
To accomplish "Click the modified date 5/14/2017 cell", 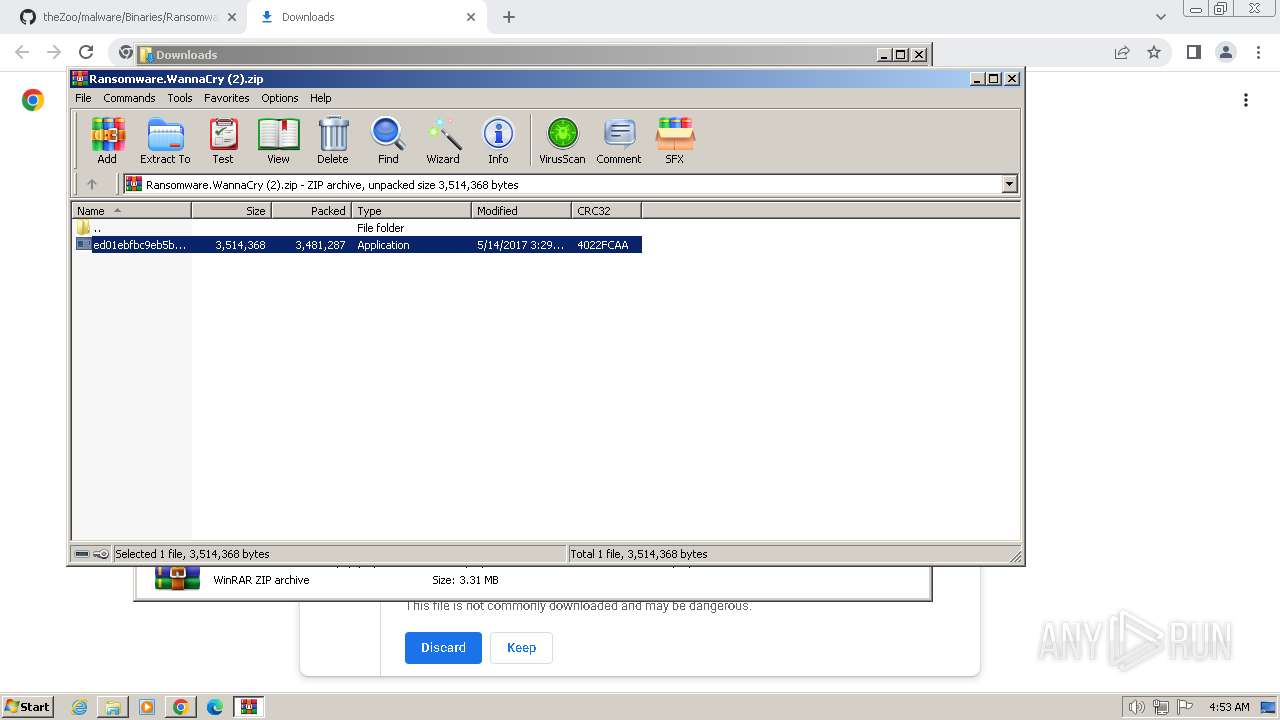I will pyautogui.click(x=520, y=245).
